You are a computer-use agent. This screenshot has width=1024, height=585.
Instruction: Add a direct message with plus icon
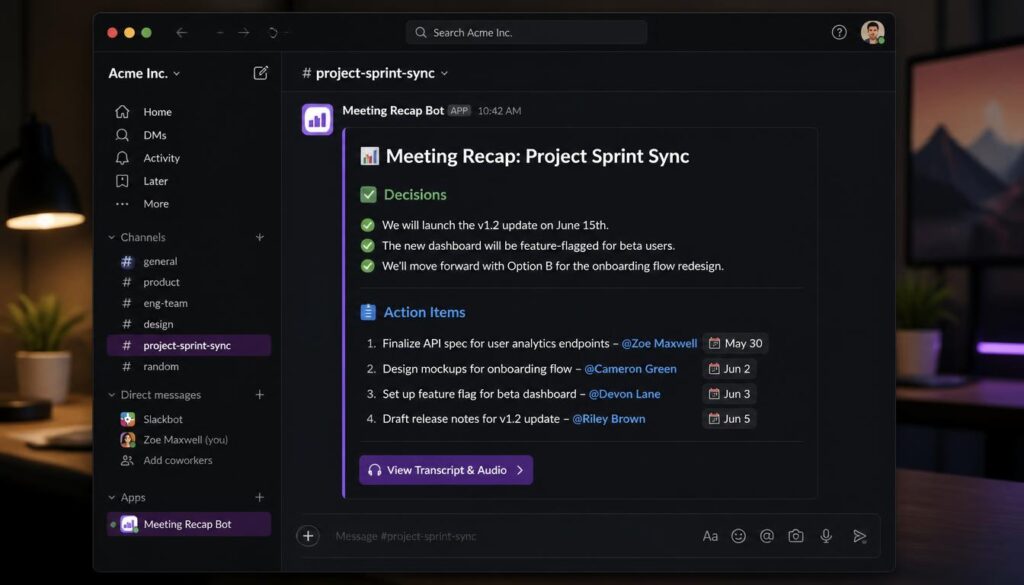coord(260,394)
